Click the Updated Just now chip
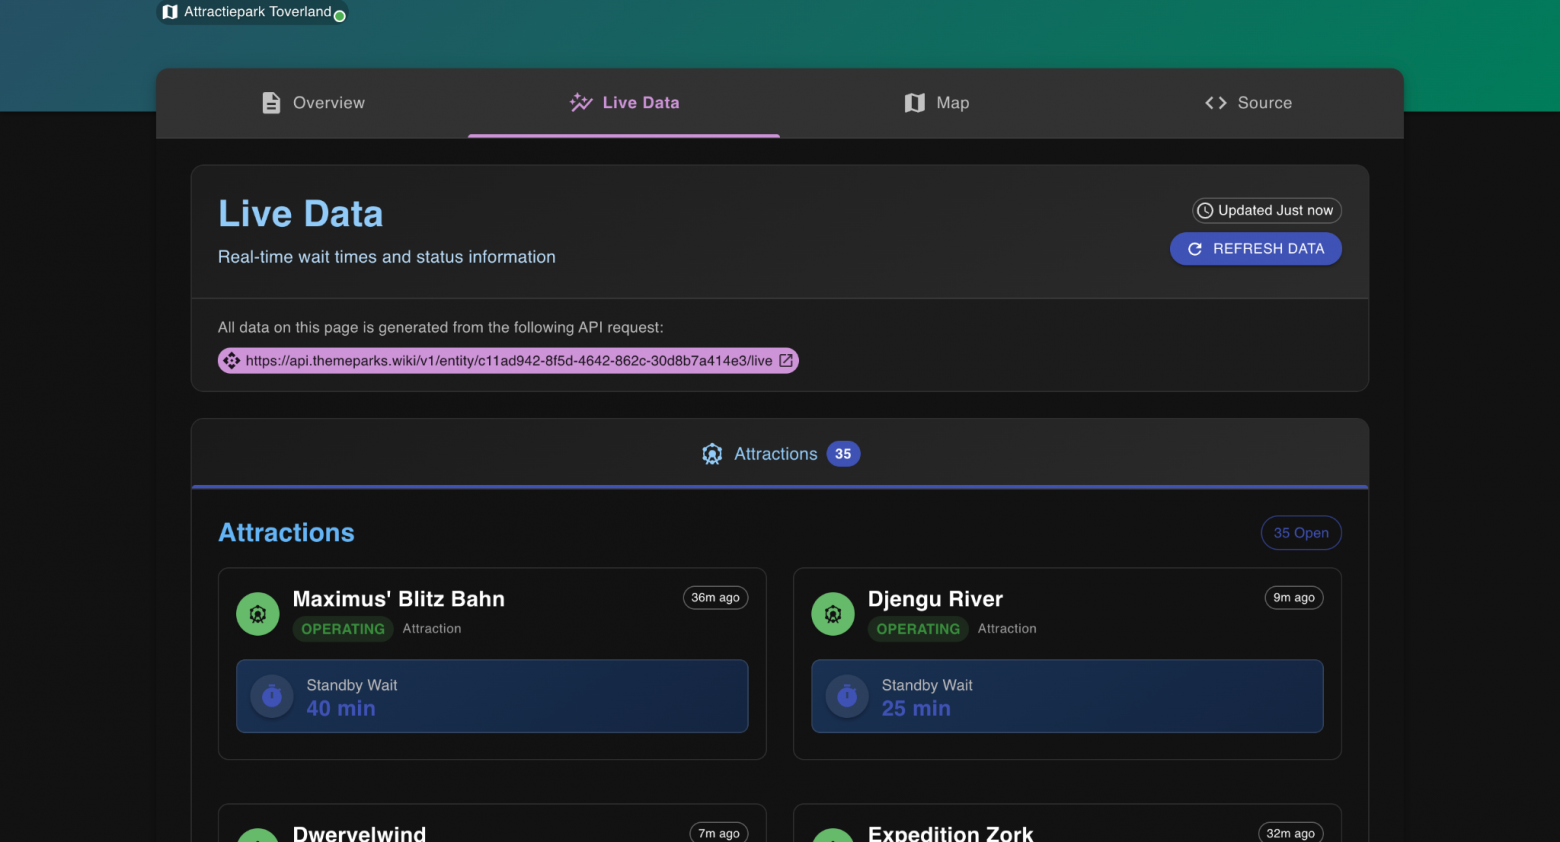 coord(1267,210)
